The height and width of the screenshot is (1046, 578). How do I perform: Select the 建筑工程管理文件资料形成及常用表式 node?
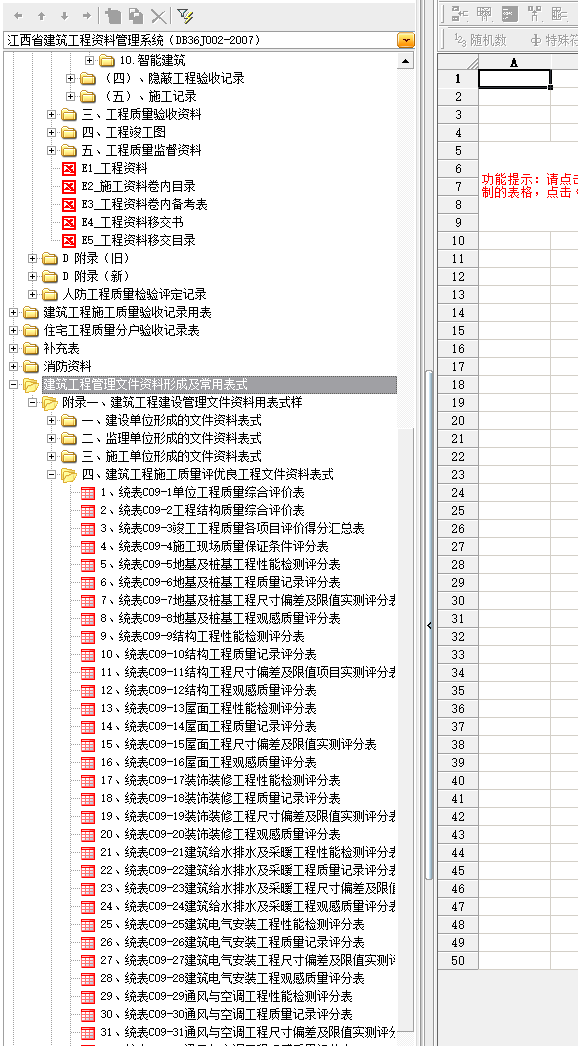(146, 385)
